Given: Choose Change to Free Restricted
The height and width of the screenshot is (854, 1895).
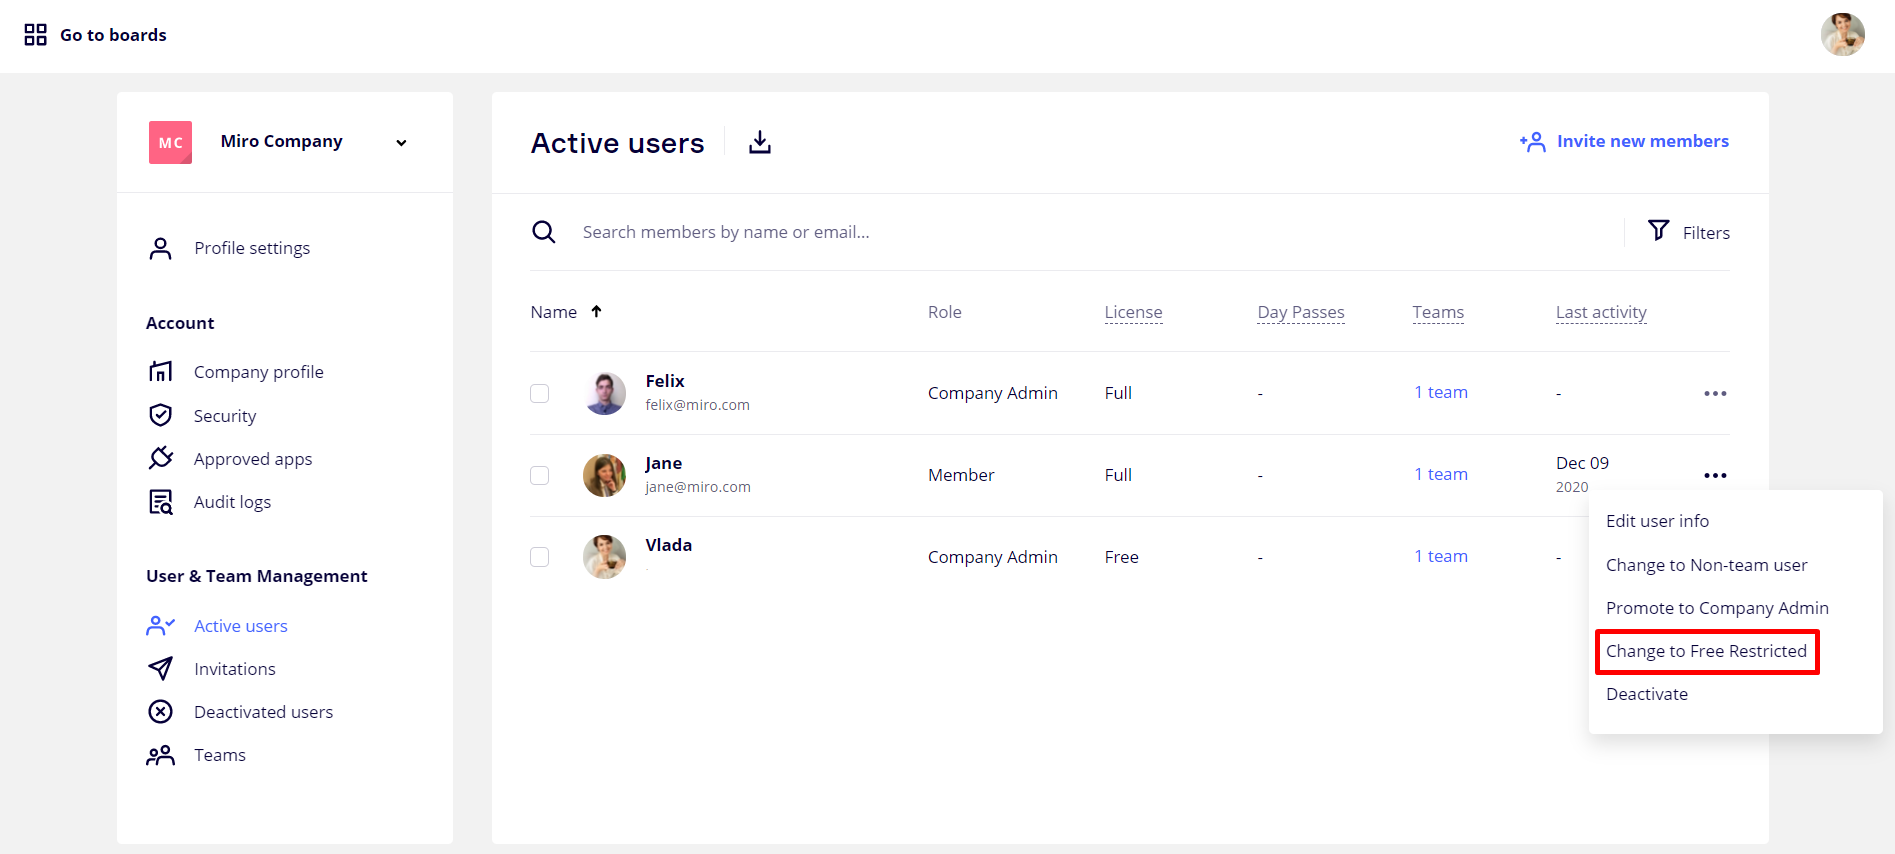Looking at the screenshot, I should tap(1706, 651).
